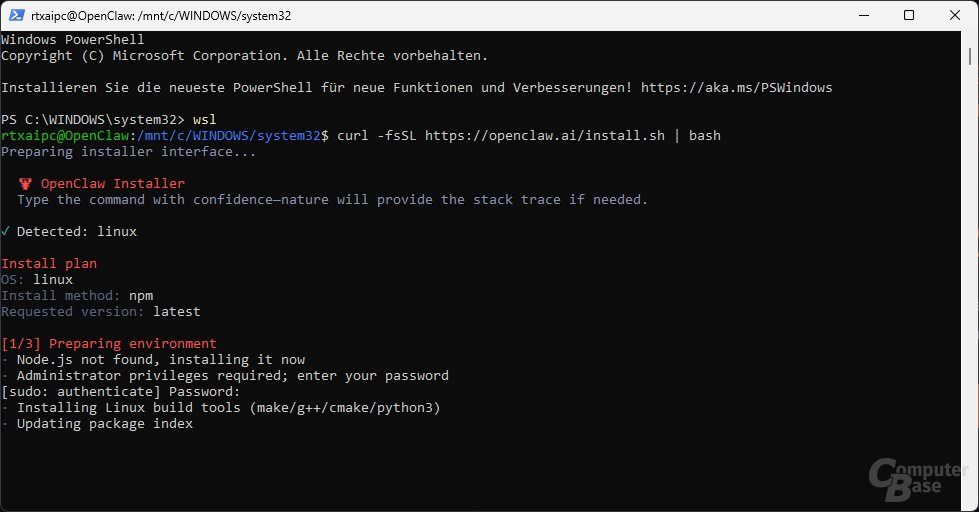Close the PowerShell window
The width and height of the screenshot is (979, 512).
pos(955,15)
